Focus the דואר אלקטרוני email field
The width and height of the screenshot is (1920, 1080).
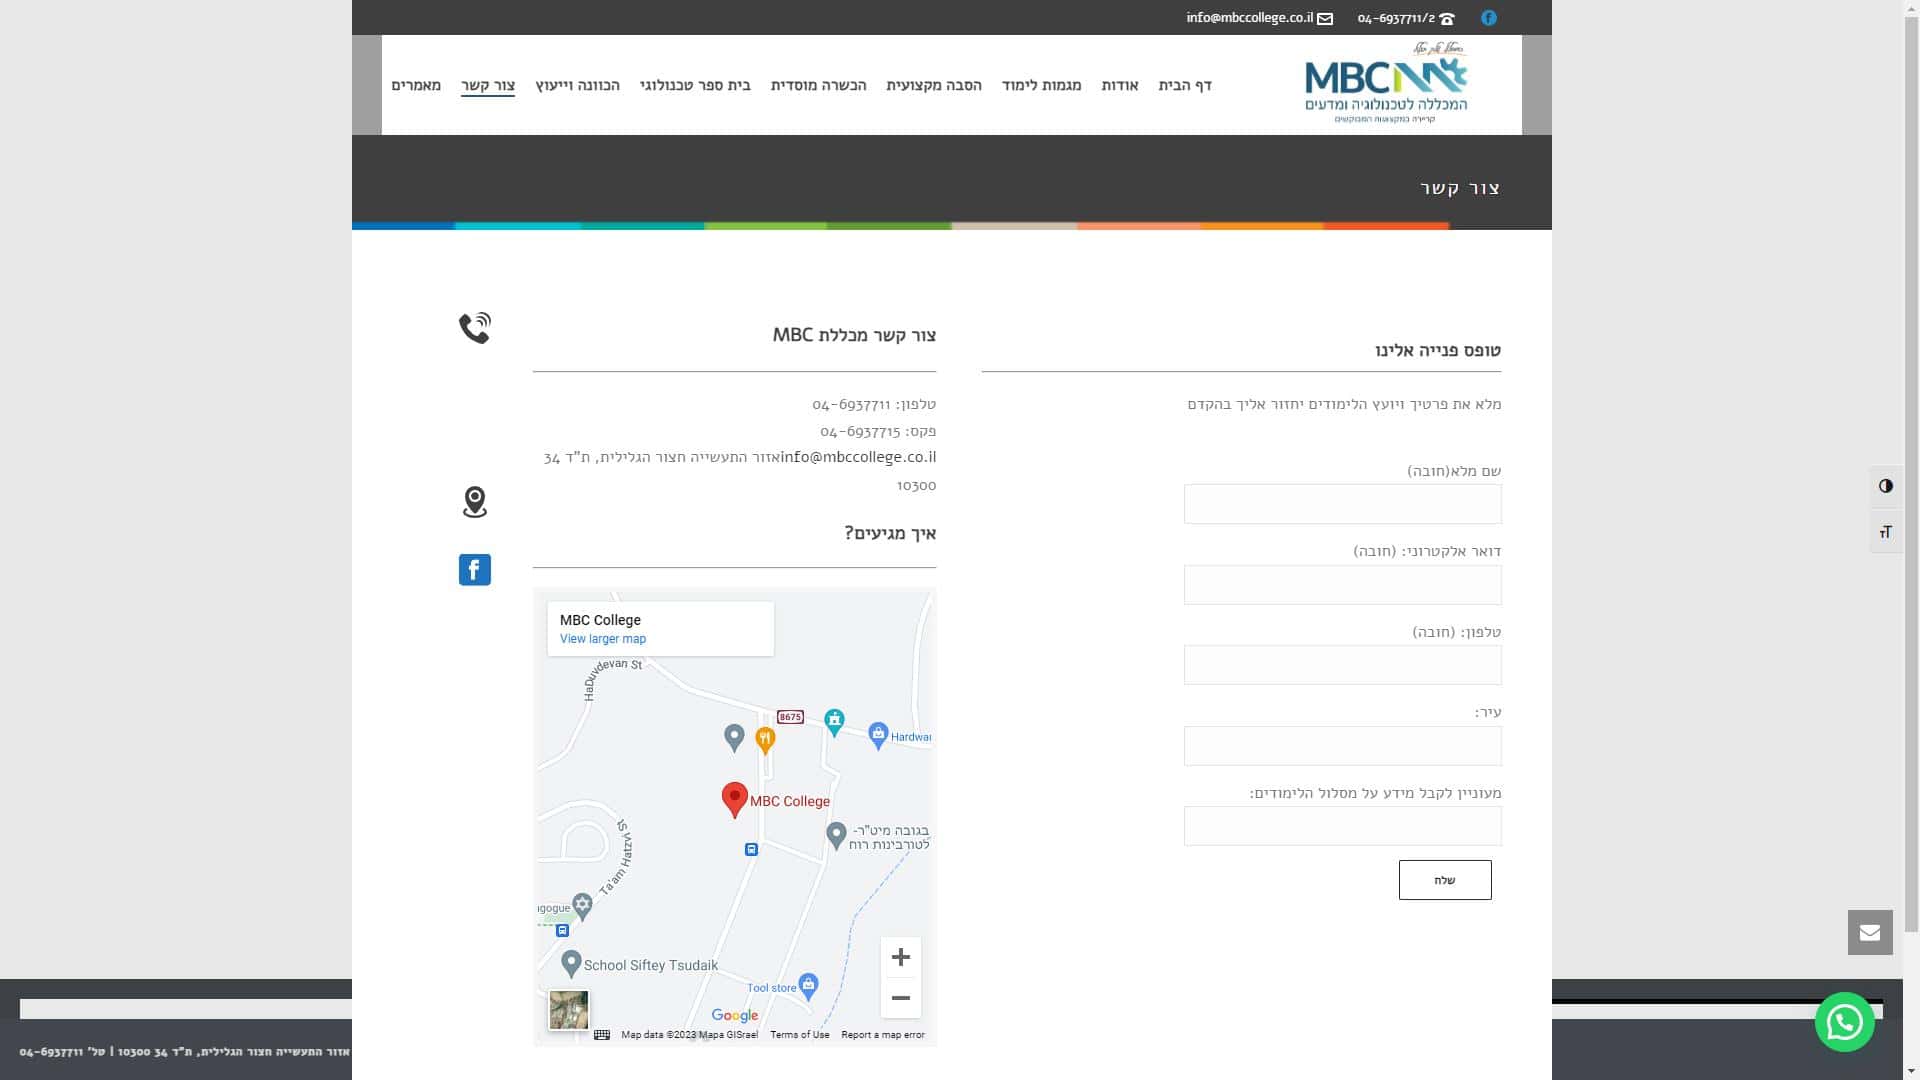(x=1343, y=585)
